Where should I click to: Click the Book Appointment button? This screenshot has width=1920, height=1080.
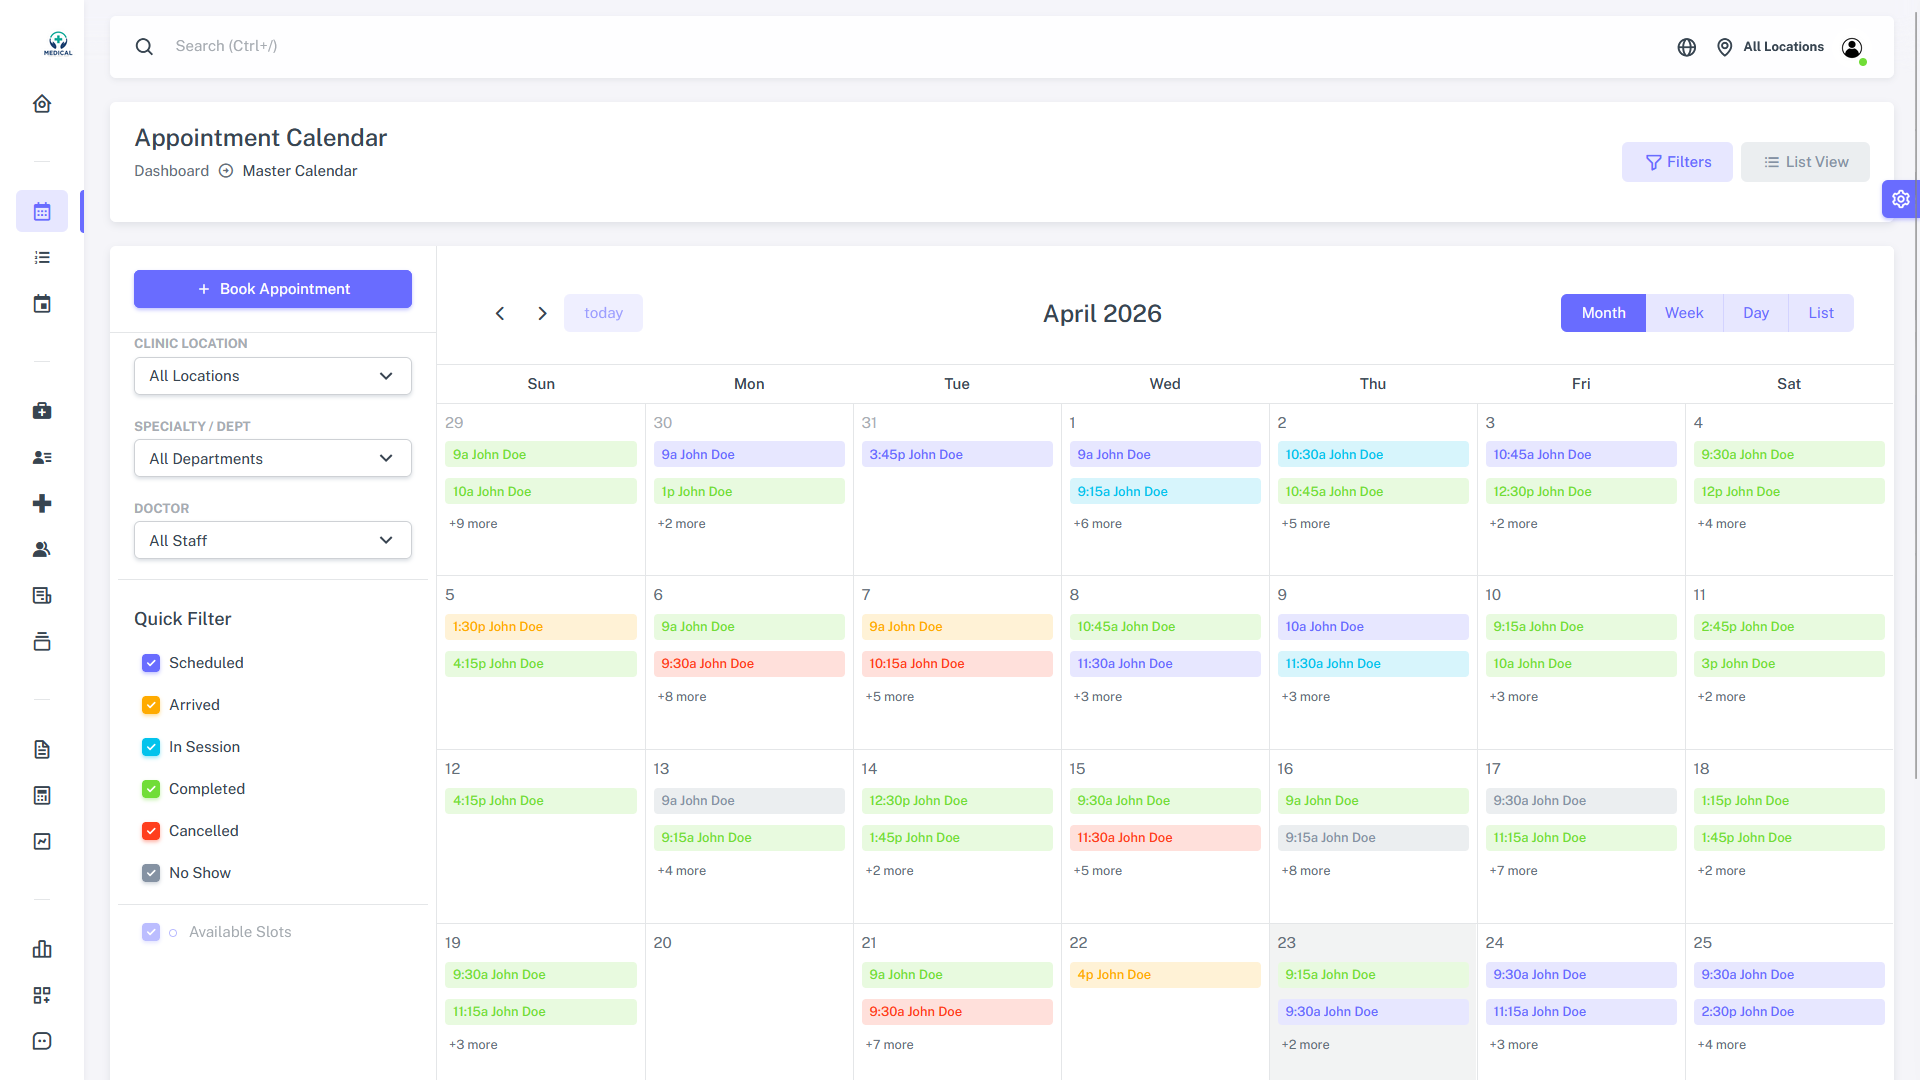coord(273,289)
